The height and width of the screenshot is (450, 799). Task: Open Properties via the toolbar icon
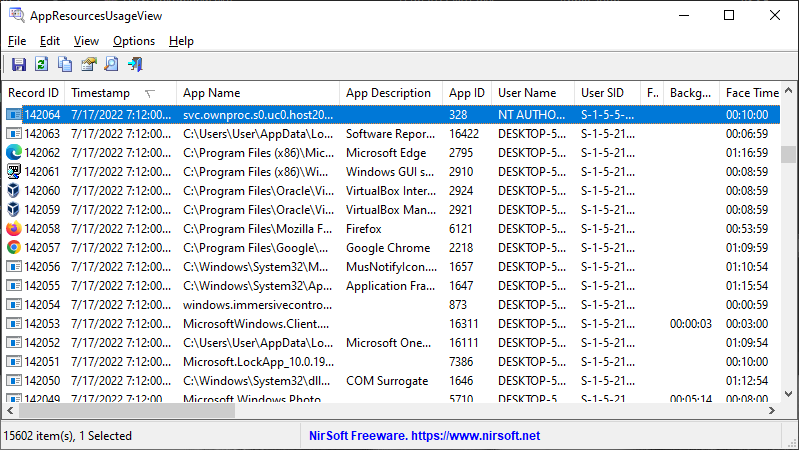[88, 65]
